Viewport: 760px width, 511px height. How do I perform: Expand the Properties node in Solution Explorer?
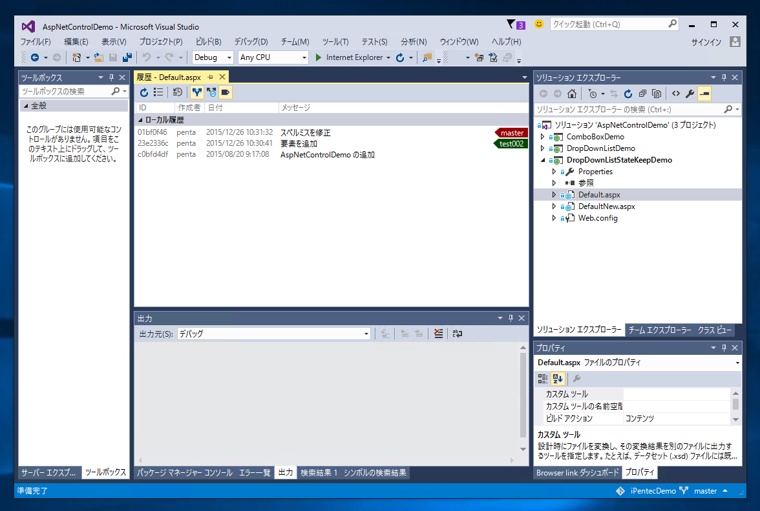tap(554, 172)
